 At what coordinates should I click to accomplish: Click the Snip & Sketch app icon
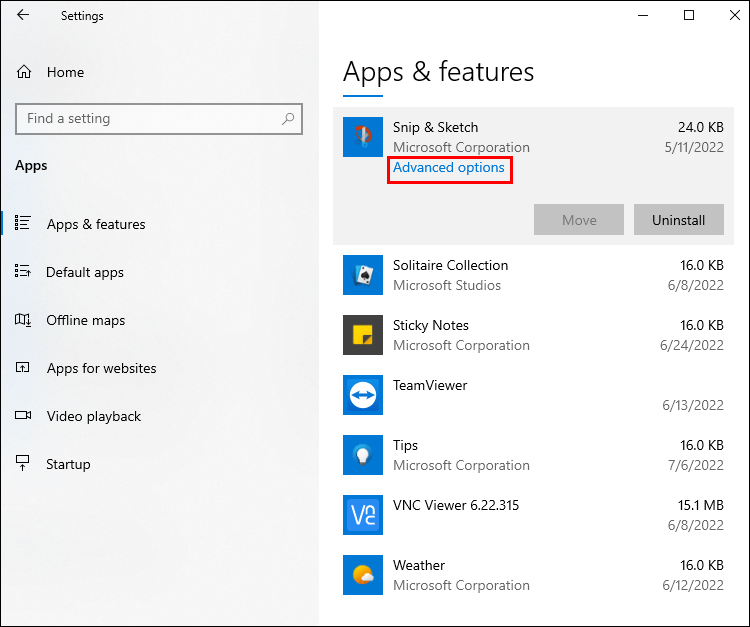pyautogui.click(x=363, y=137)
